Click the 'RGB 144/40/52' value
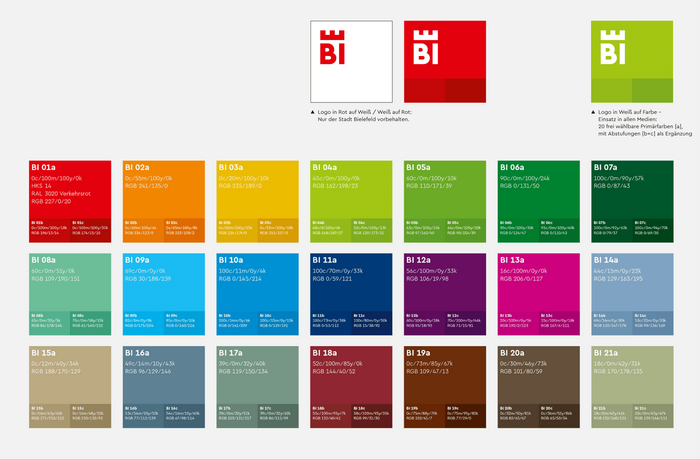The height and width of the screenshot is (459, 700). [333, 371]
